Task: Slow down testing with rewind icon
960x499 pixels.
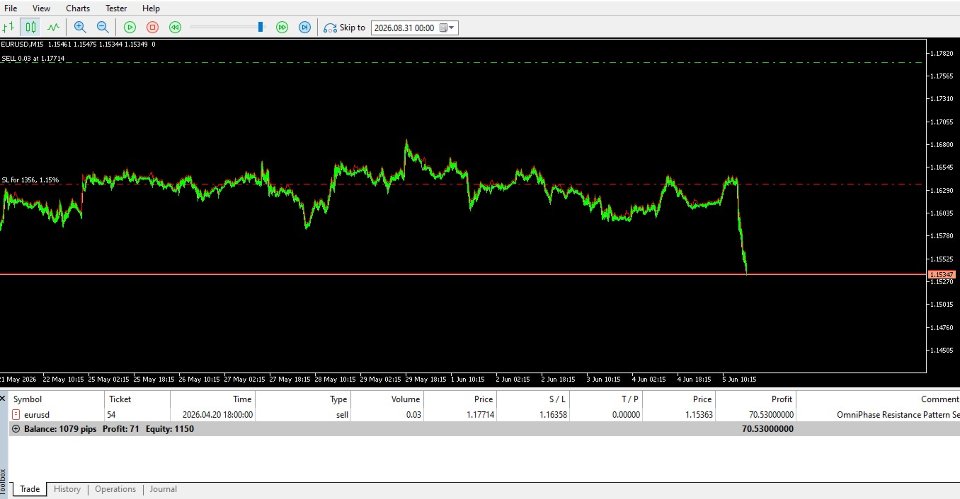Action: coord(175,27)
